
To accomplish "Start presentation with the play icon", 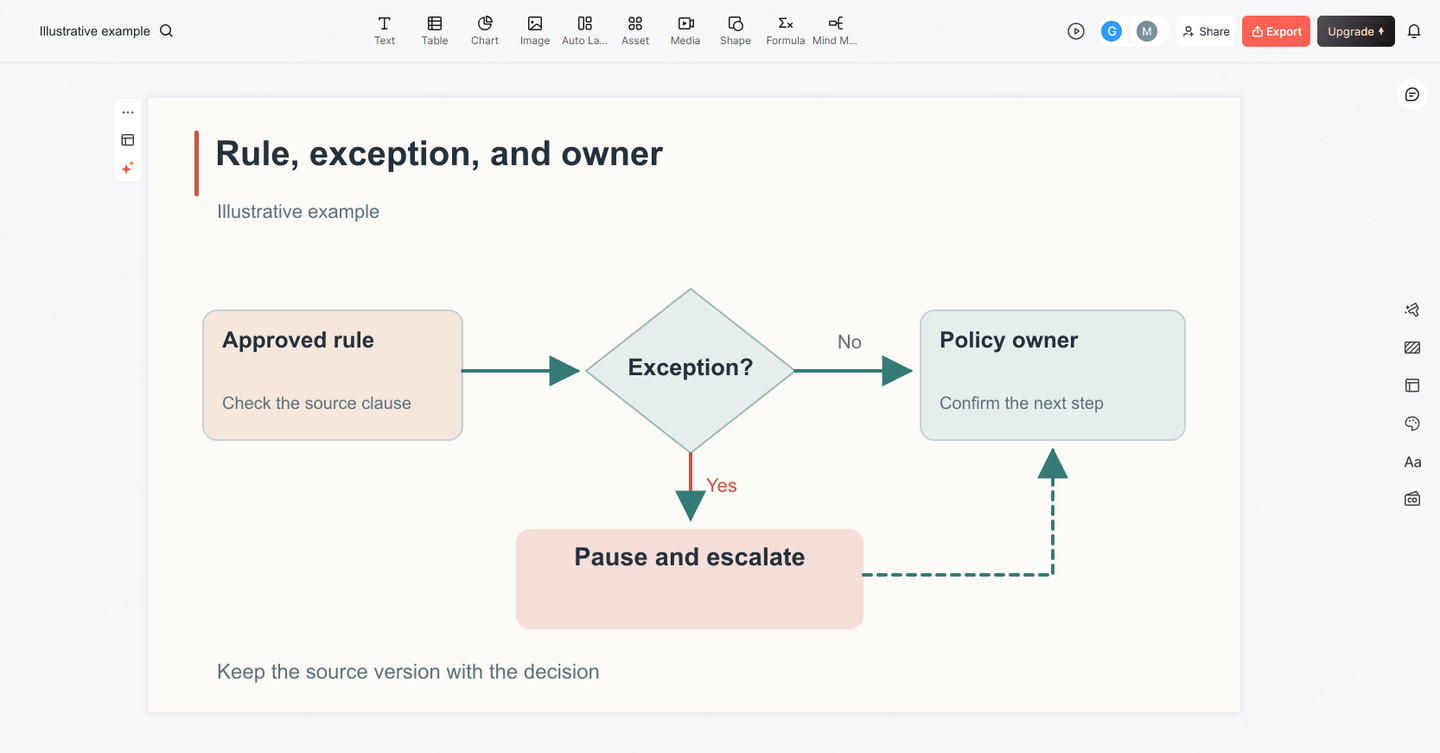I will (x=1076, y=31).
